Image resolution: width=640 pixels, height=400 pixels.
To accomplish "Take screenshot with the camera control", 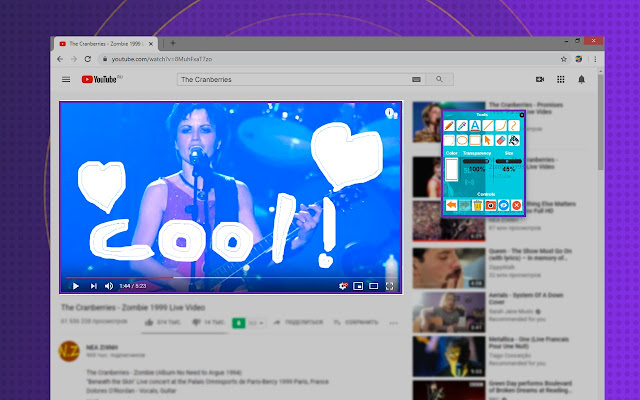I will point(491,205).
